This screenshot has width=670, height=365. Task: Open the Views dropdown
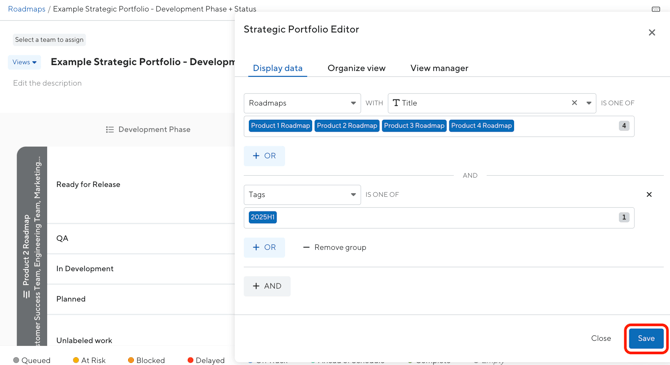point(24,62)
